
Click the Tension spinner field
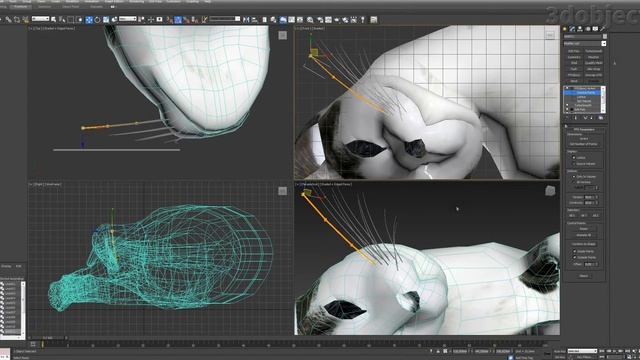(x=589, y=197)
